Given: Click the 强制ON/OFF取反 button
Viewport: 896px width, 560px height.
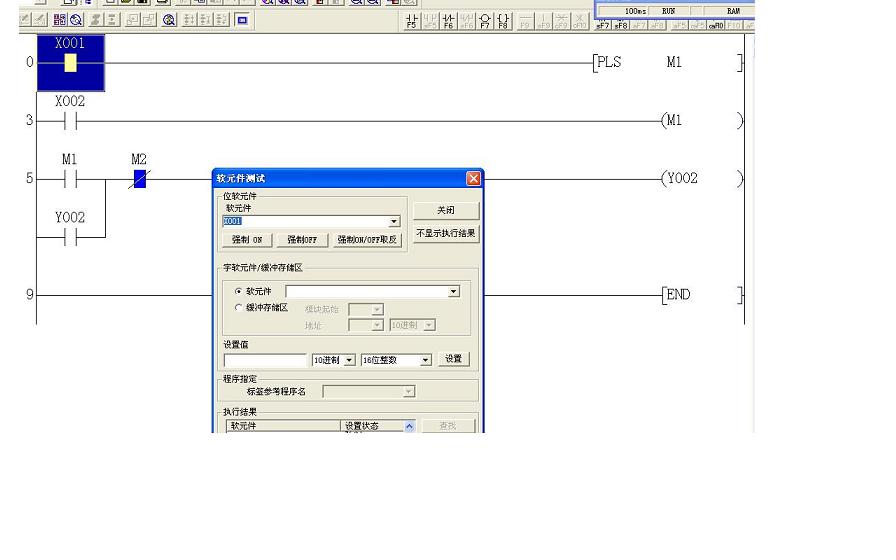Looking at the screenshot, I should 367,240.
